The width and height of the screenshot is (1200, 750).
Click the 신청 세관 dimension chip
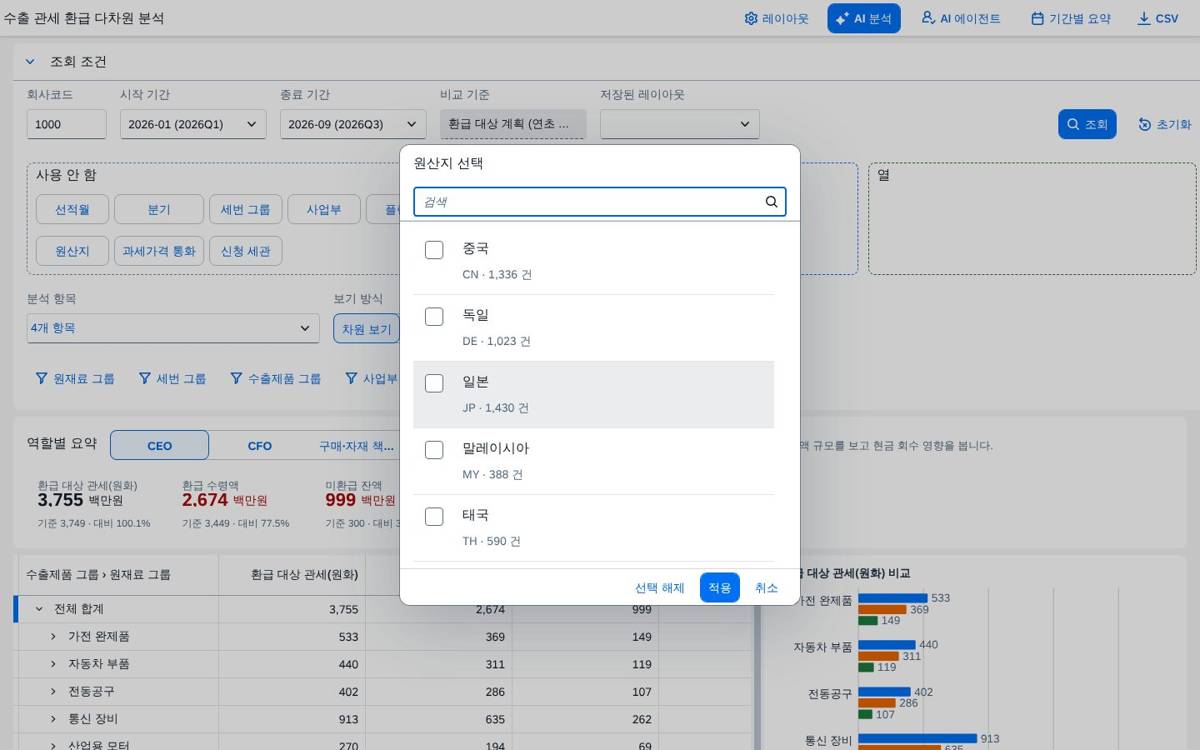click(x=246, y=251)
